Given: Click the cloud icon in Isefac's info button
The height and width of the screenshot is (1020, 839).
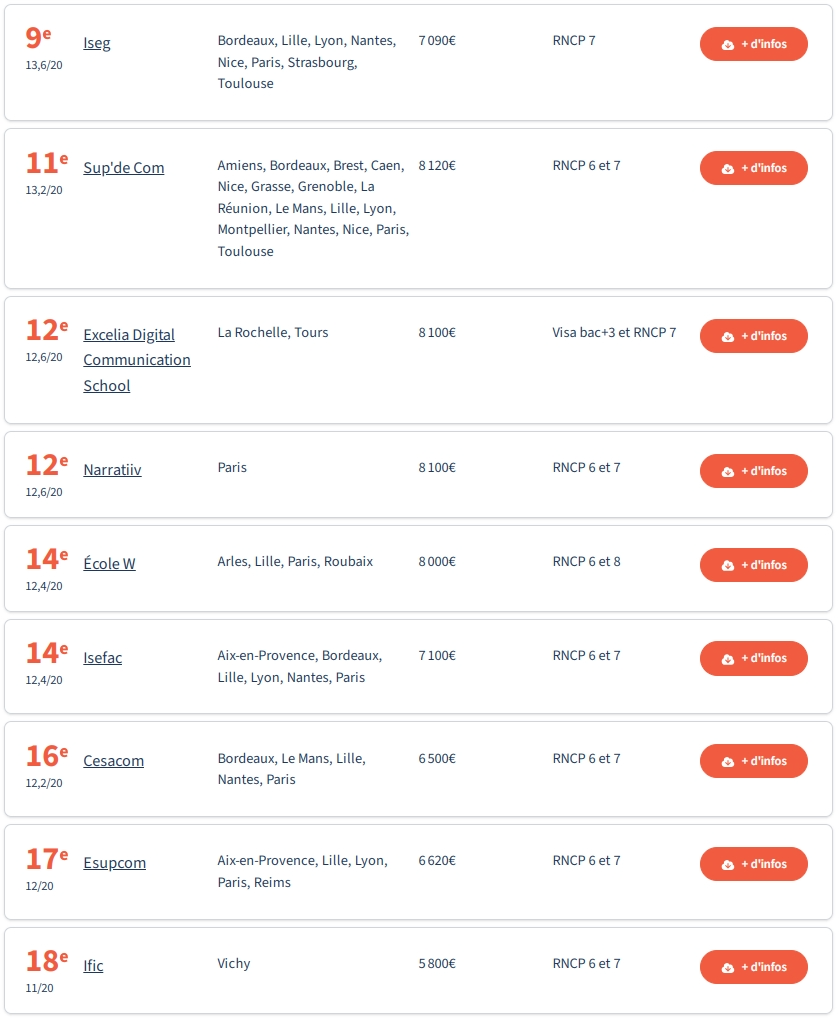Looking at the screenshot, I should pos(728,660).
